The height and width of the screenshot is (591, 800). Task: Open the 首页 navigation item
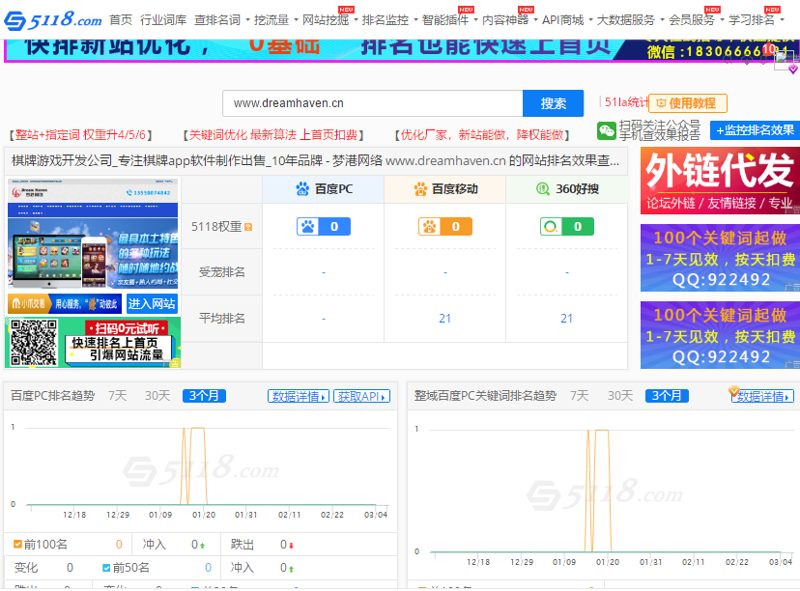[121, 20]
